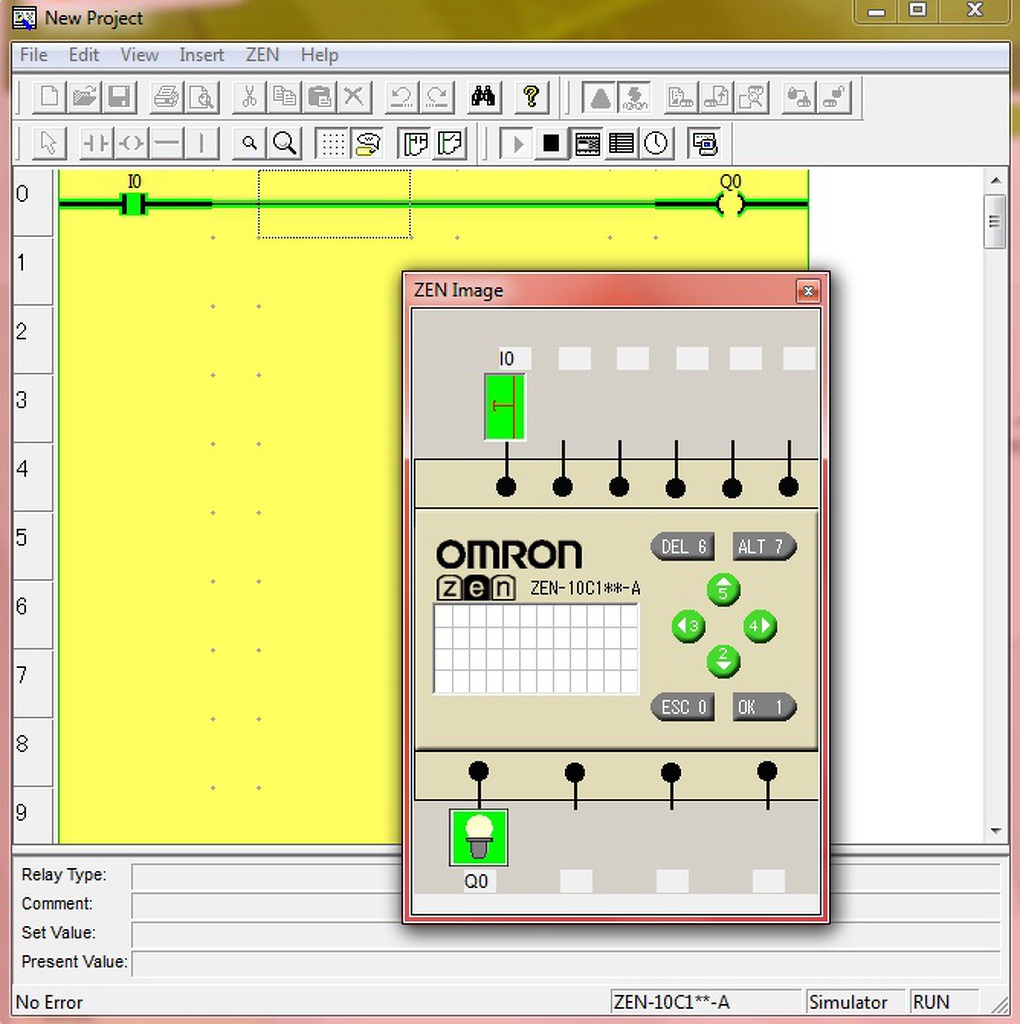This screenshot has width=1020, height=1024.
Task: Click the Redo arrow icon
Action: click(436, 97)
